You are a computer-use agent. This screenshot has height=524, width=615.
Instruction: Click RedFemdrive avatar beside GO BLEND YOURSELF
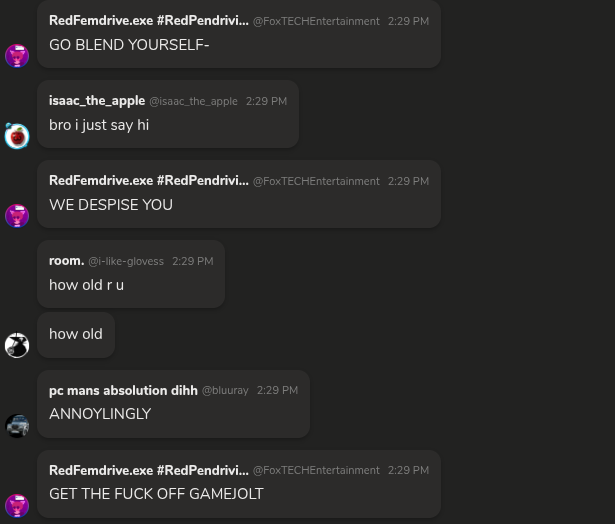click(17, 56)
